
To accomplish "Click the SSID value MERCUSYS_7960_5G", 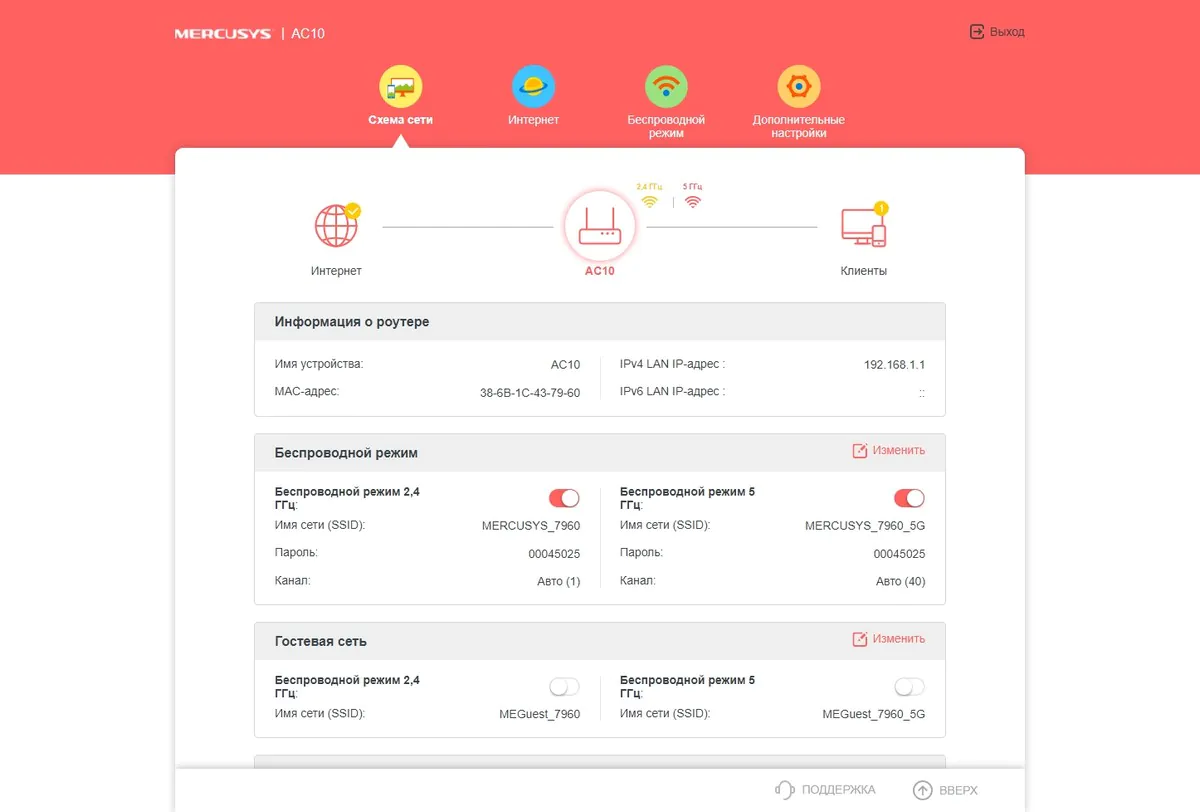I will pos(865,526).
